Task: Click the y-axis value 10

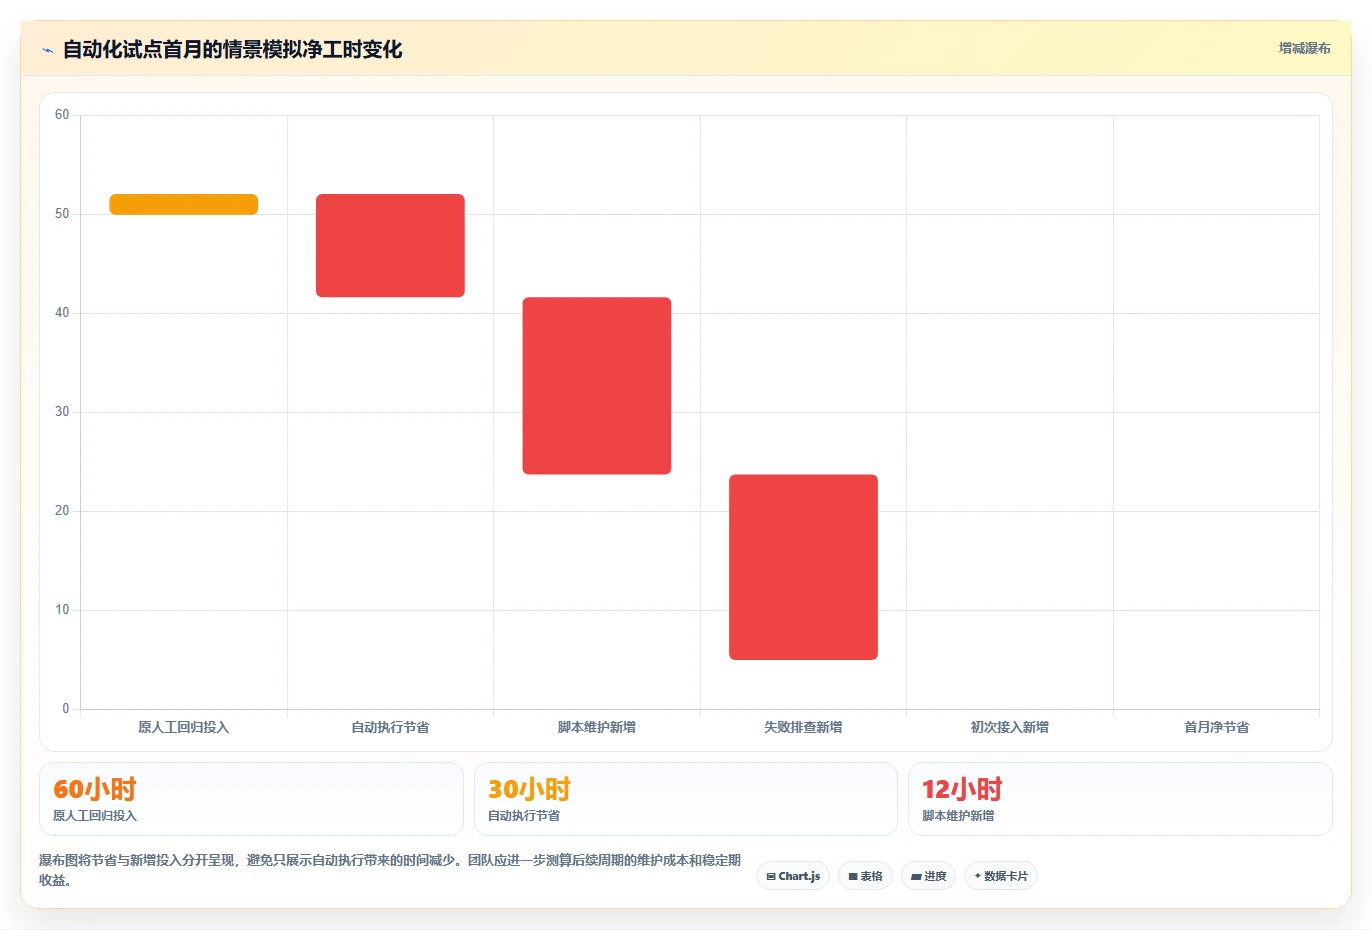Action: (62, 610)
